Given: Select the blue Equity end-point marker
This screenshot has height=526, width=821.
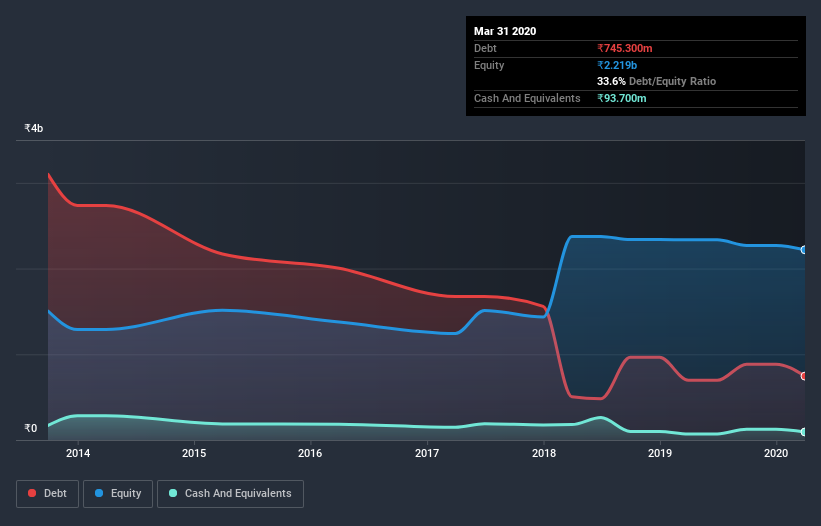Looking at the screenshot, I should (x=804, y=250).
